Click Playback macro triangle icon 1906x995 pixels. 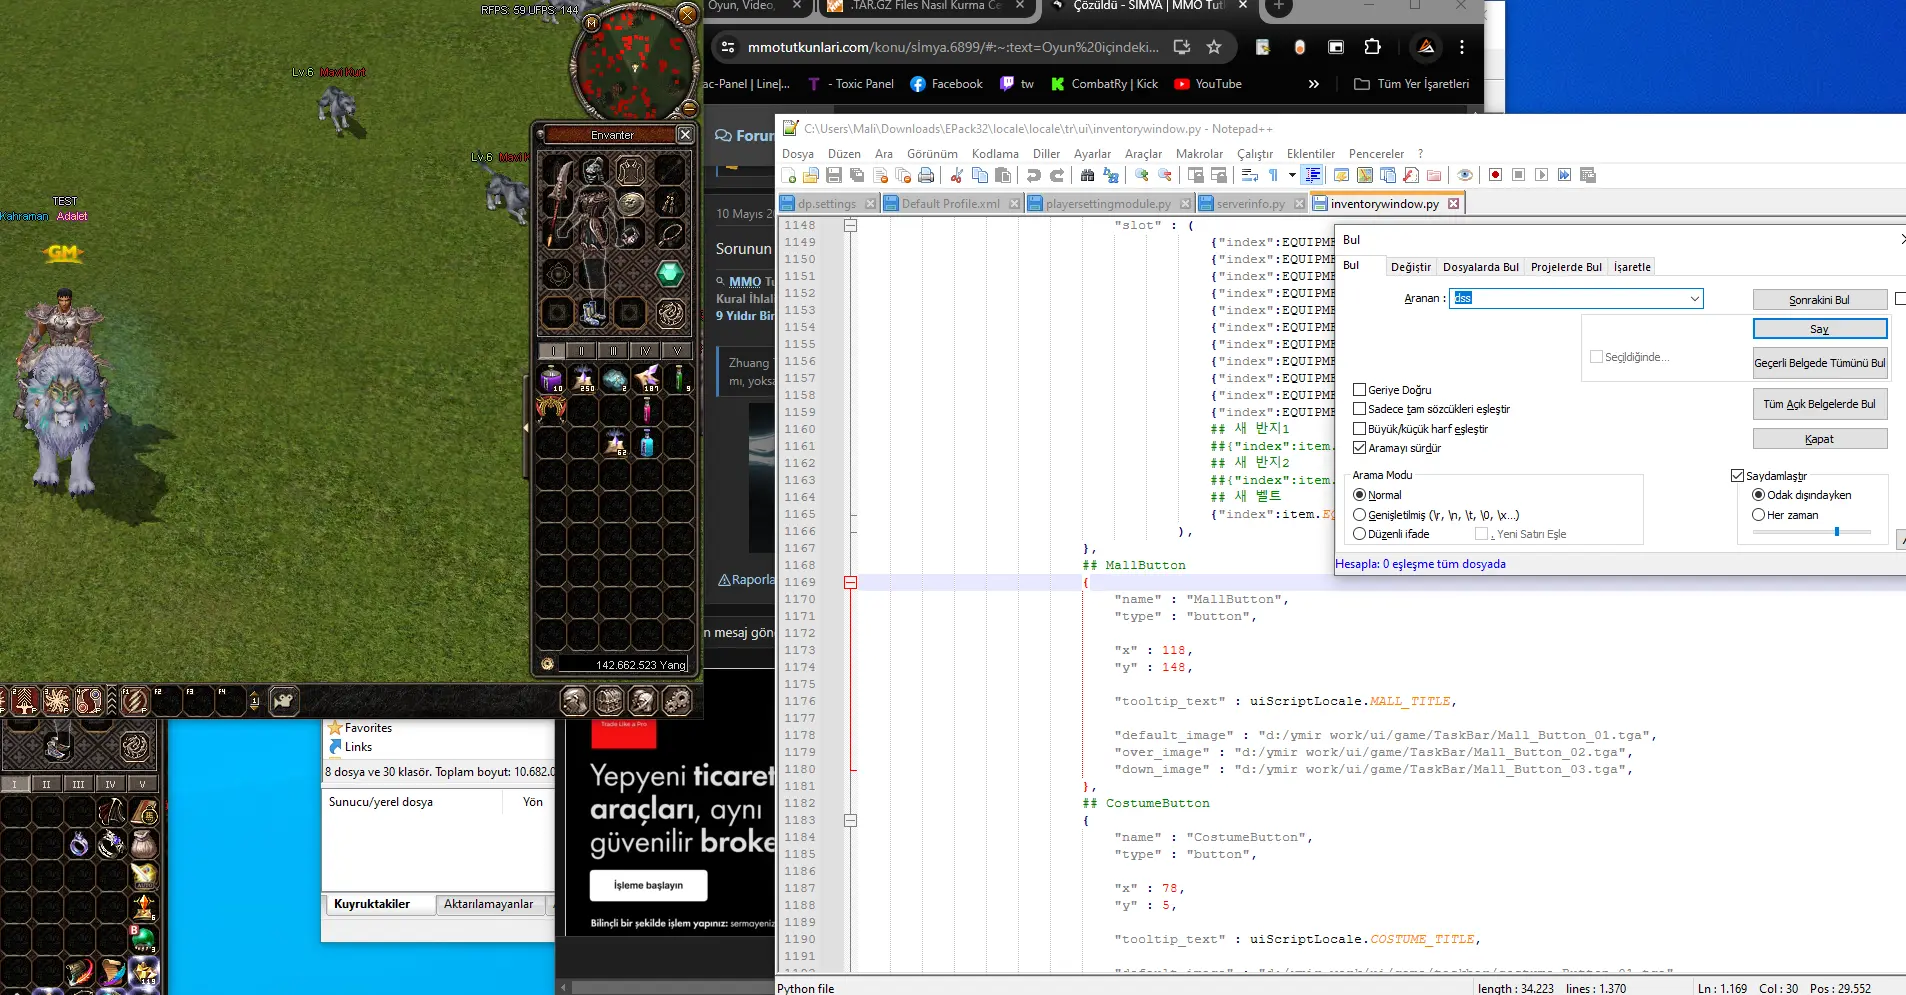click(x=1542, y=175)
